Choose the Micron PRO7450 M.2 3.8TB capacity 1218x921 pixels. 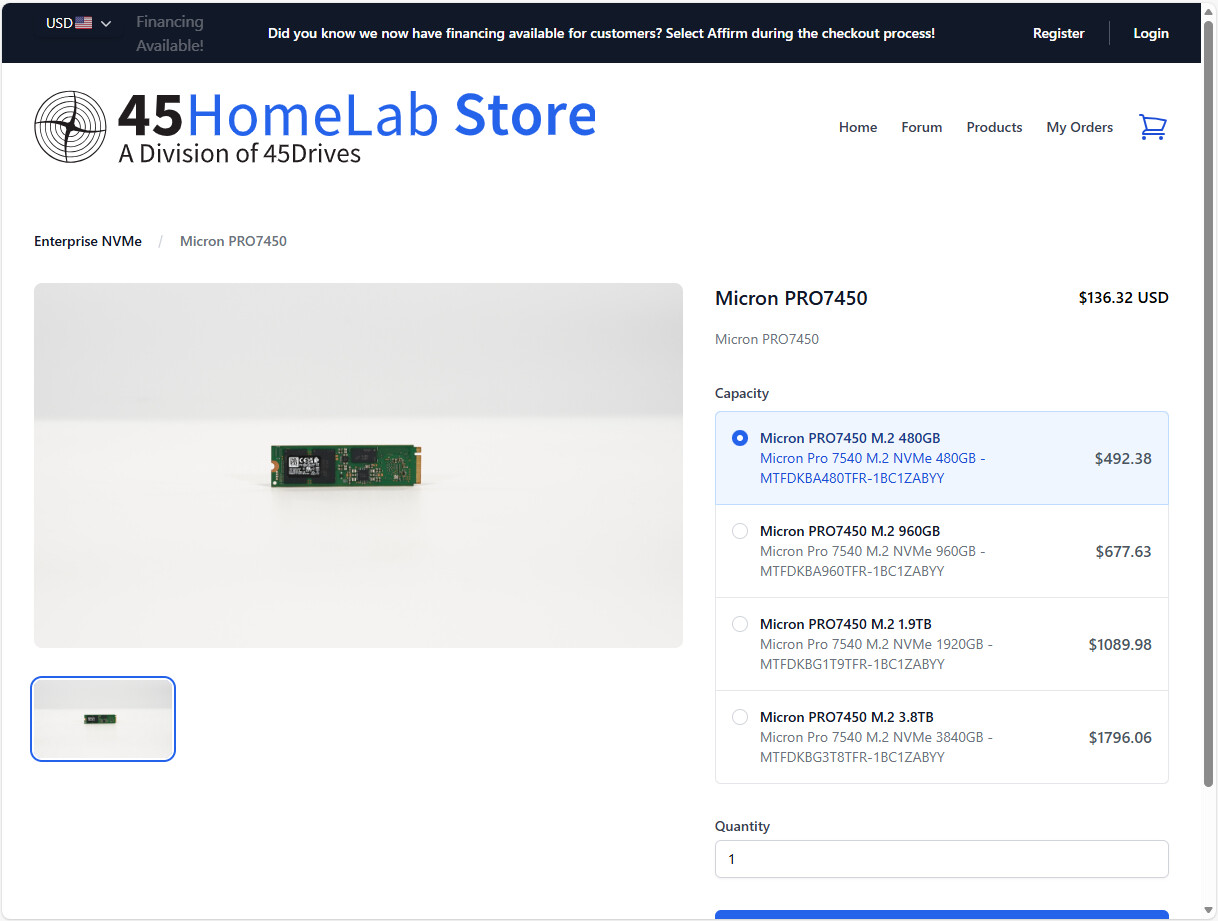click(x=740, y=717)
